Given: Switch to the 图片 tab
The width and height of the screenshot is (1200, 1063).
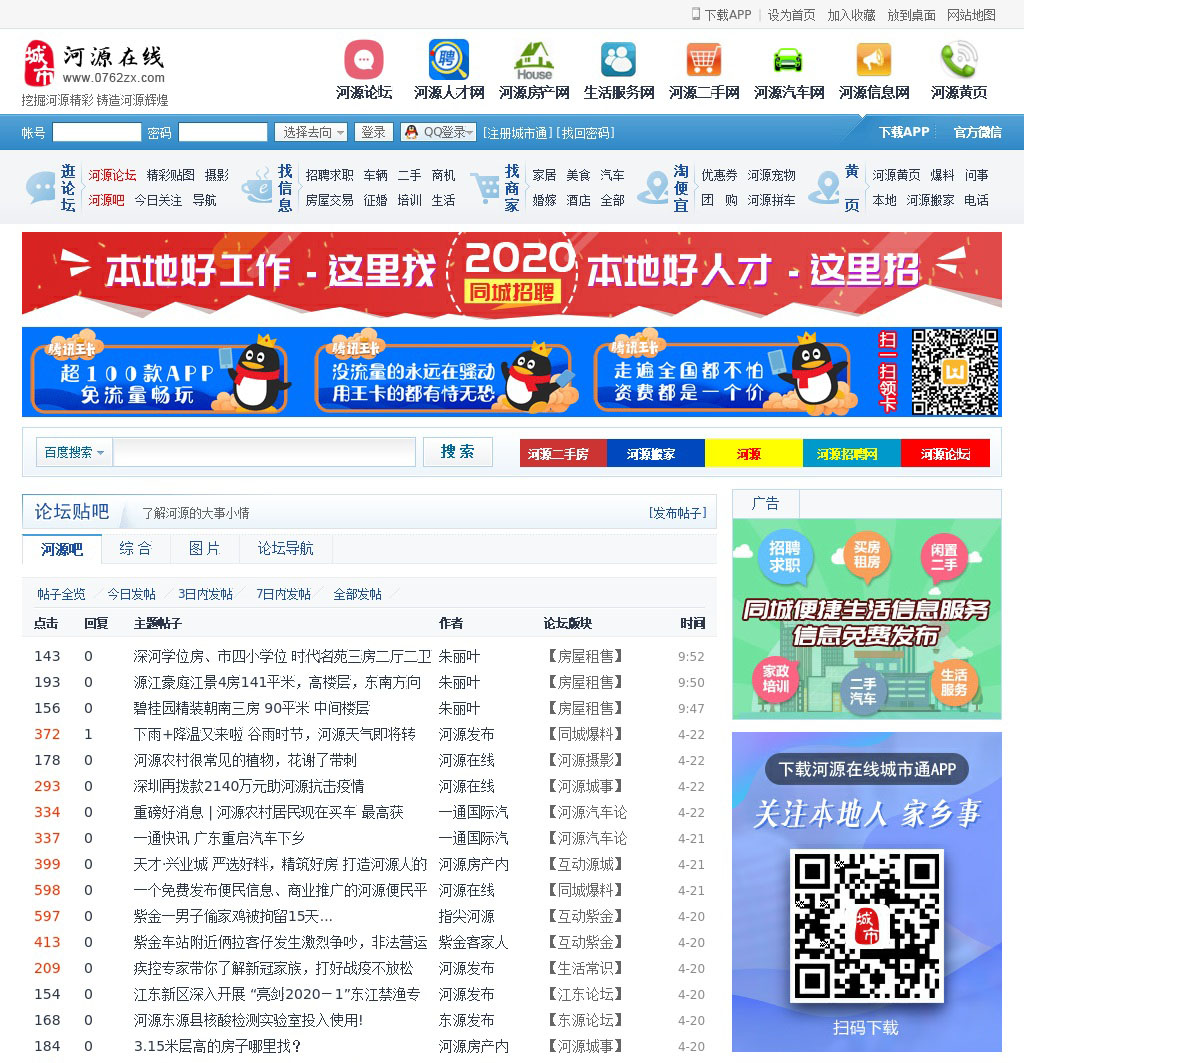Looking at the screenshot, I should (x=204, y=548).
